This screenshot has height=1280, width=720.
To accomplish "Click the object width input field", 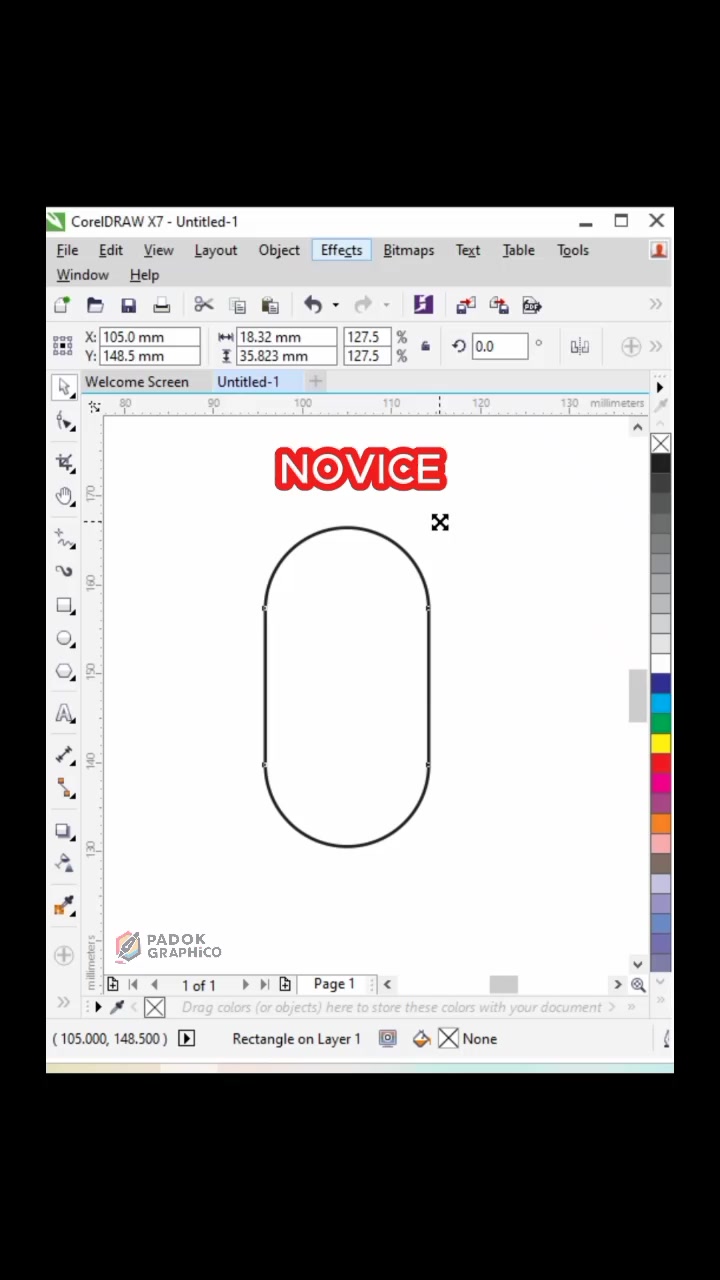I will (x=286, y=337).
